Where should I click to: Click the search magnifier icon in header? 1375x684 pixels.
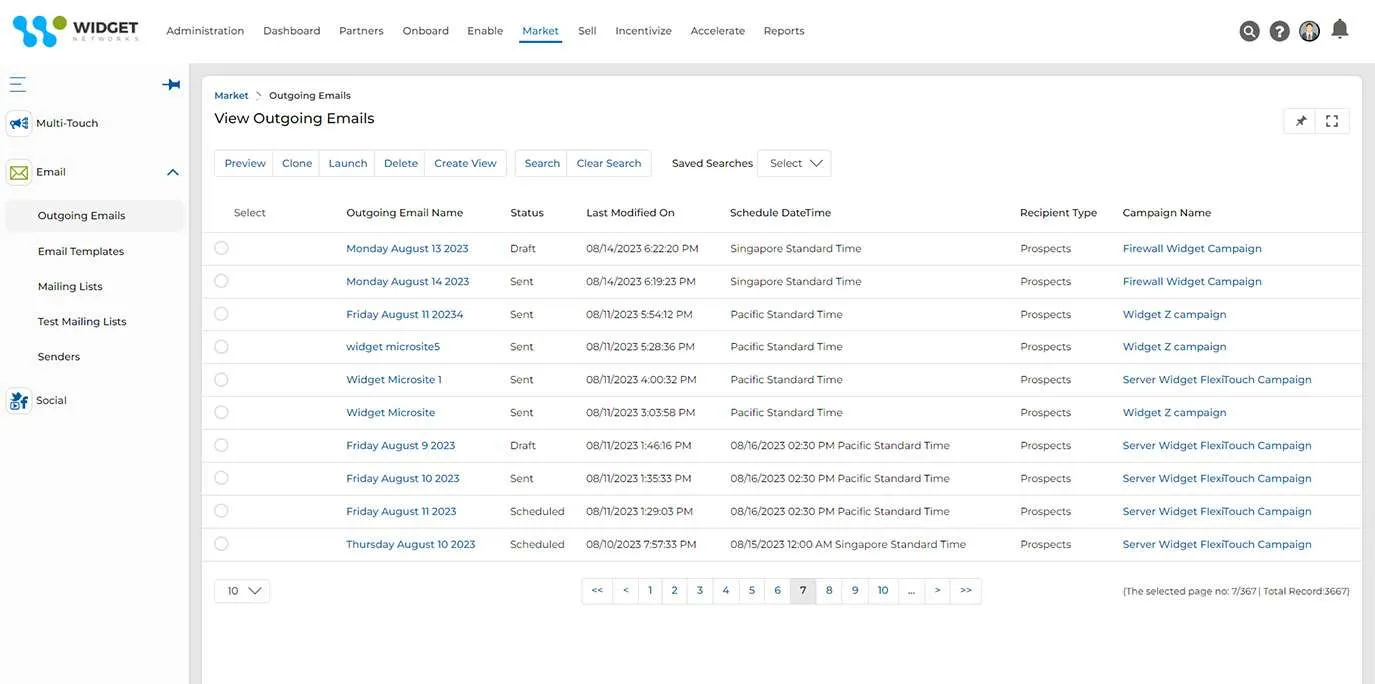(x=1249, y=31)
